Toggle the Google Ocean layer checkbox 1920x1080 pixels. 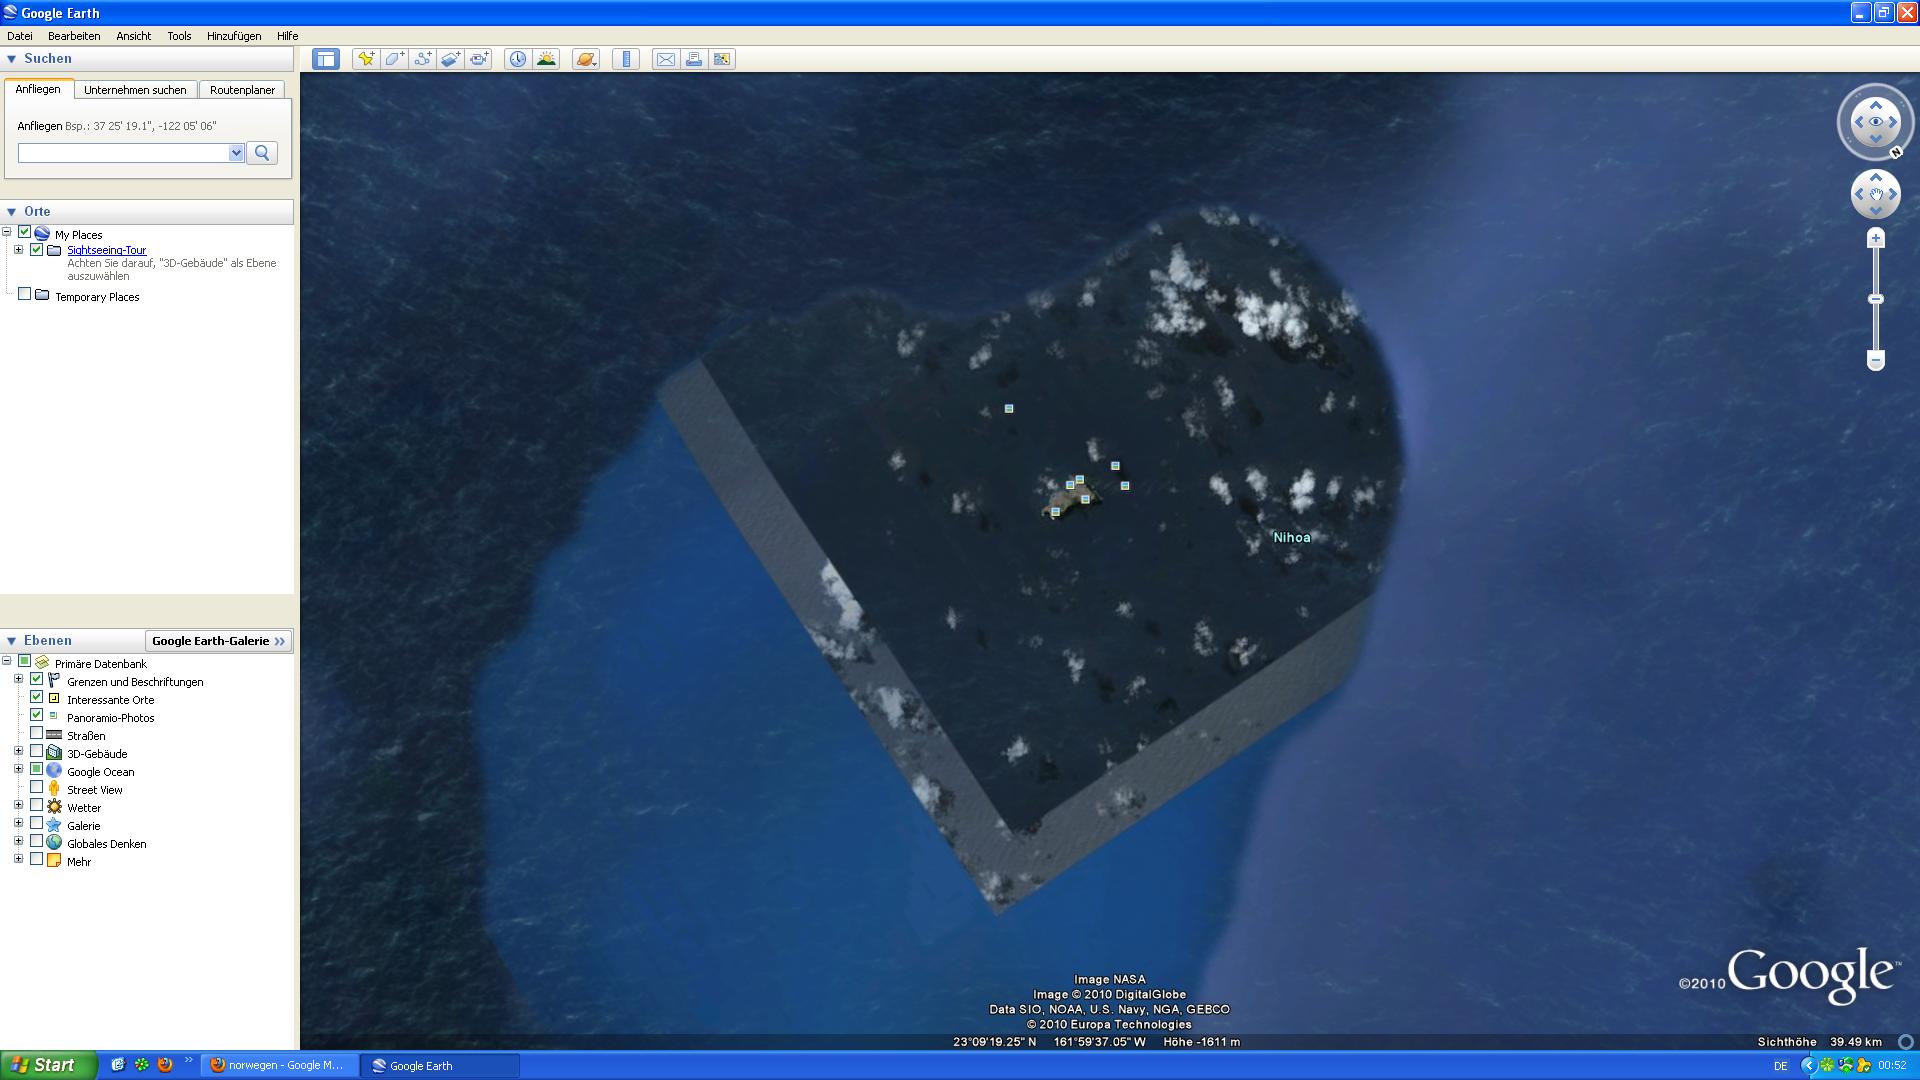37,770
